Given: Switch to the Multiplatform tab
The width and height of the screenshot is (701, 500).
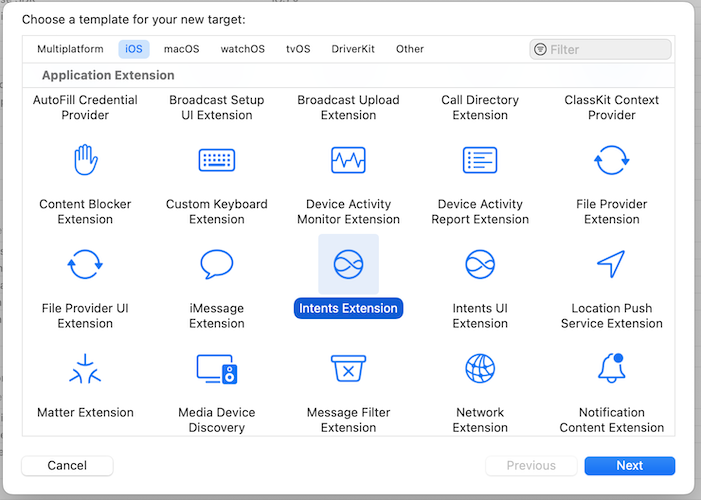Looking at the screenshot, I should pyautogui.click(x=70, y=49).
